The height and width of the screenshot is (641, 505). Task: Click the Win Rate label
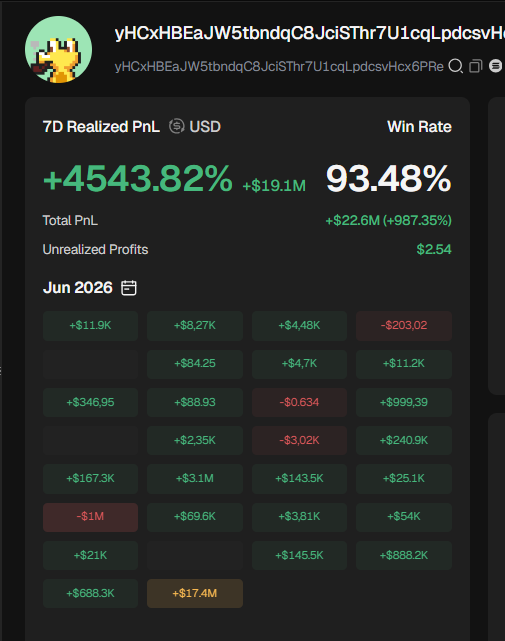point(419,127)
